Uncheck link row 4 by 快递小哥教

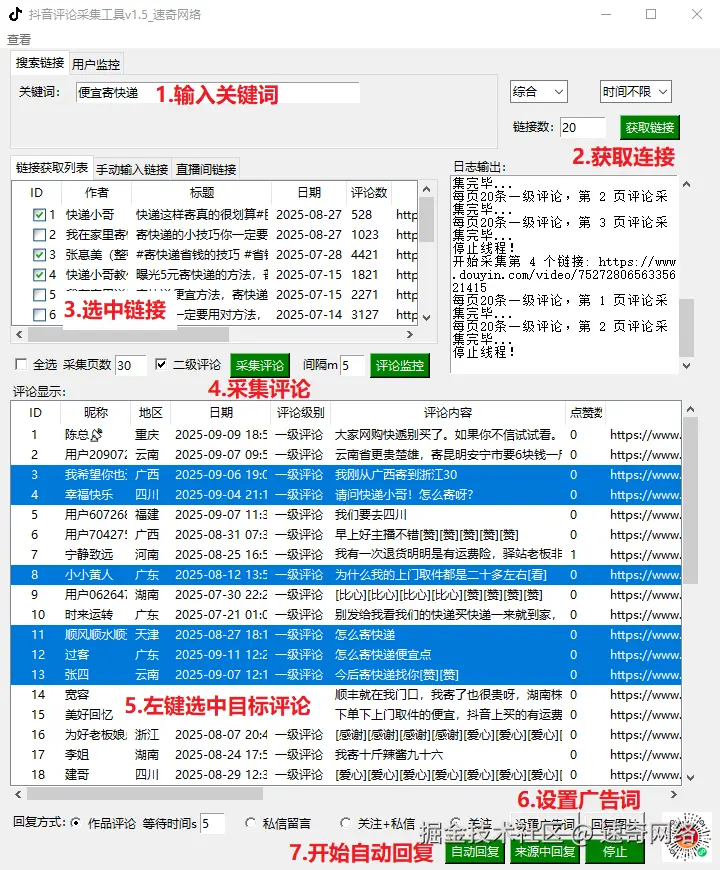click(x=39, y=275)
